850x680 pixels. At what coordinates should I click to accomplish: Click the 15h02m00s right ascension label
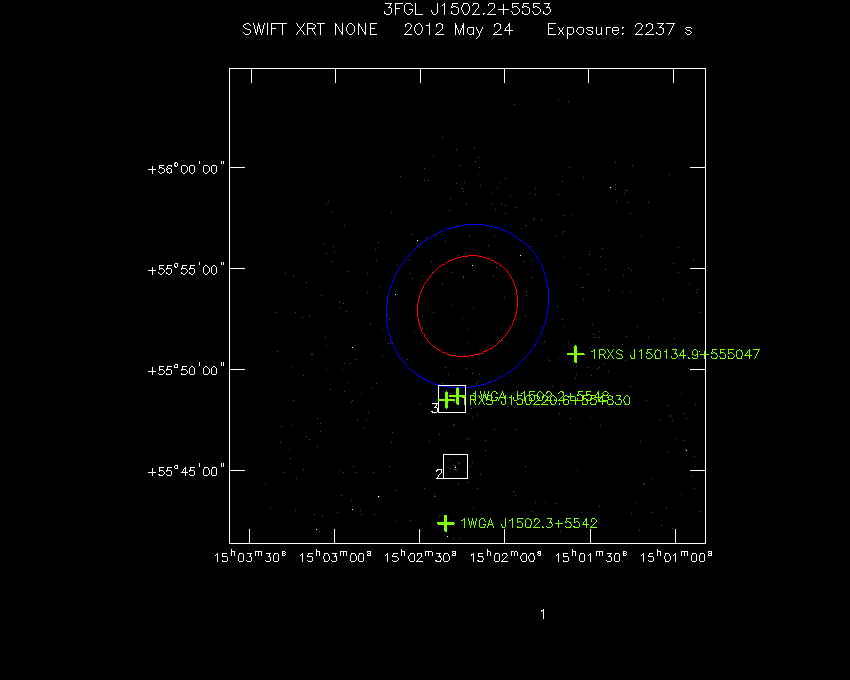(505, 556)
